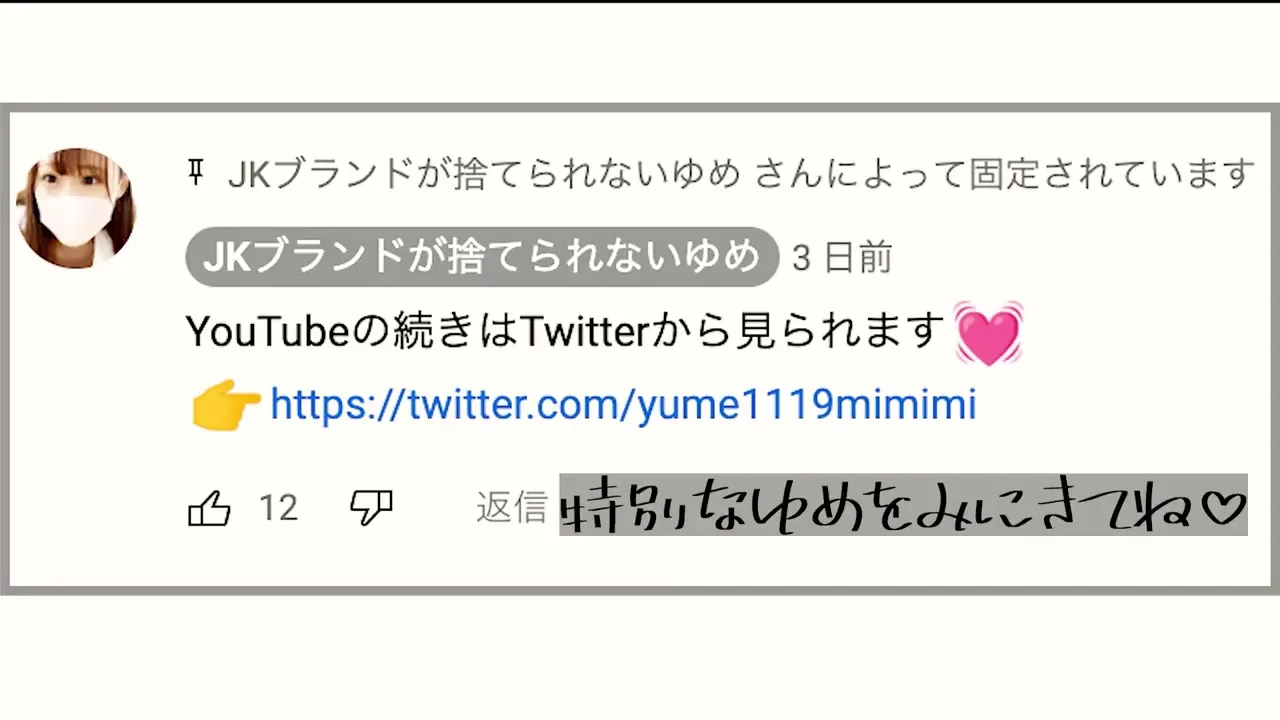Select the channel name in pinned notice

point(484,174)
